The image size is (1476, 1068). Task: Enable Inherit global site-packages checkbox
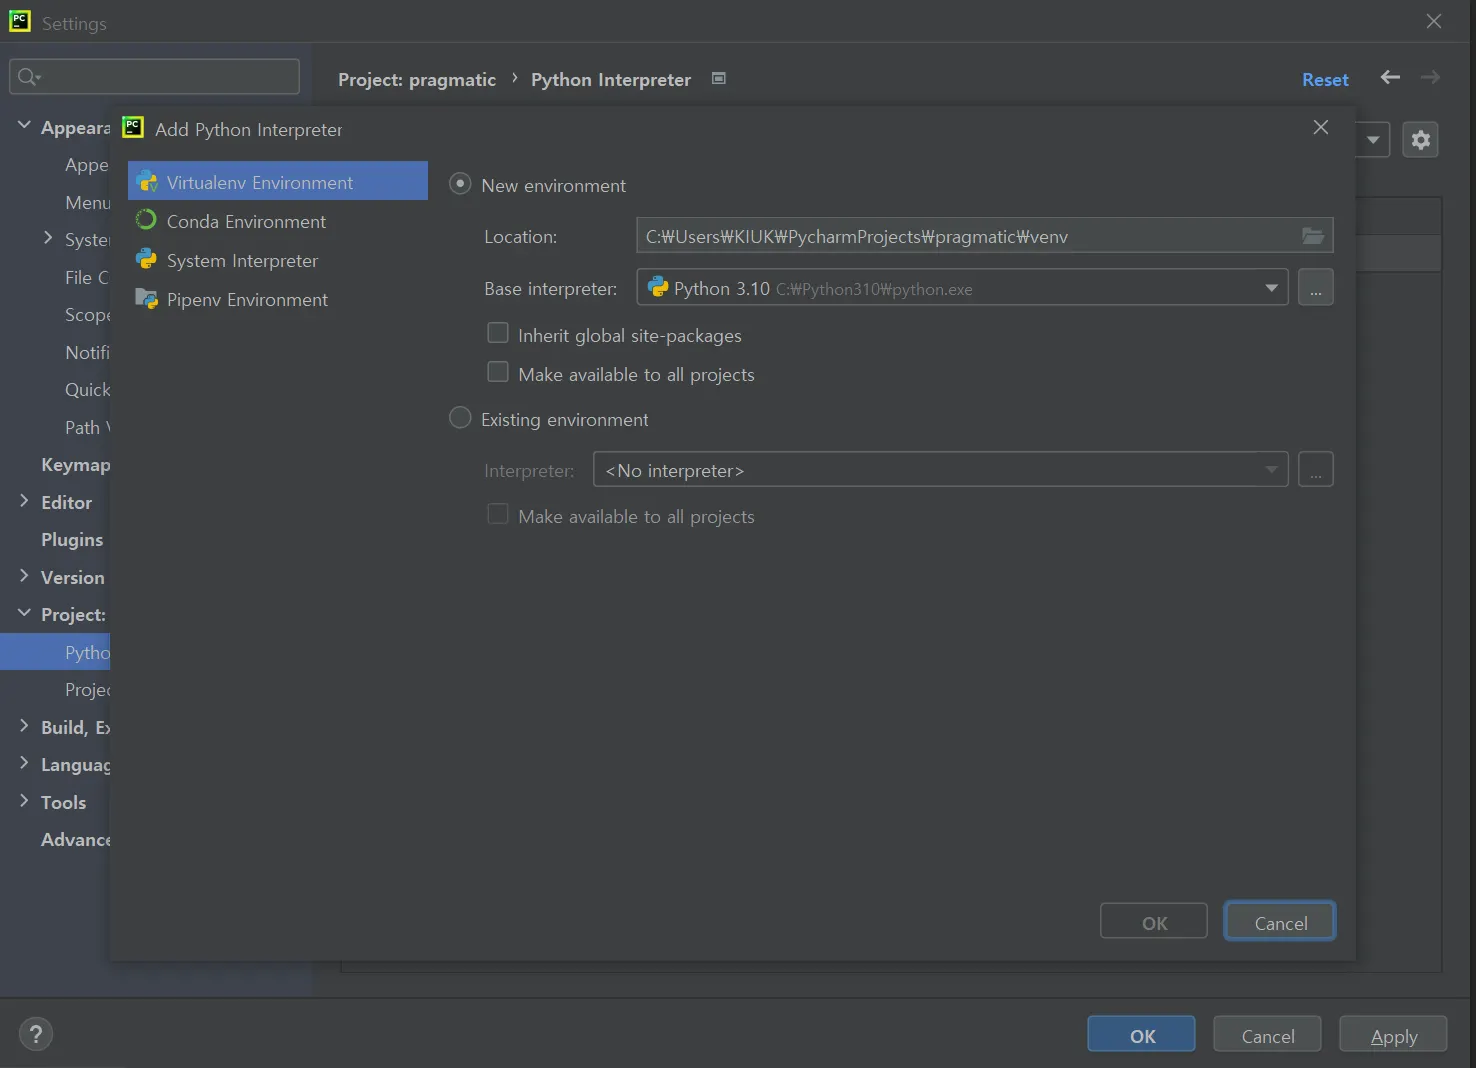pos(497,334)
